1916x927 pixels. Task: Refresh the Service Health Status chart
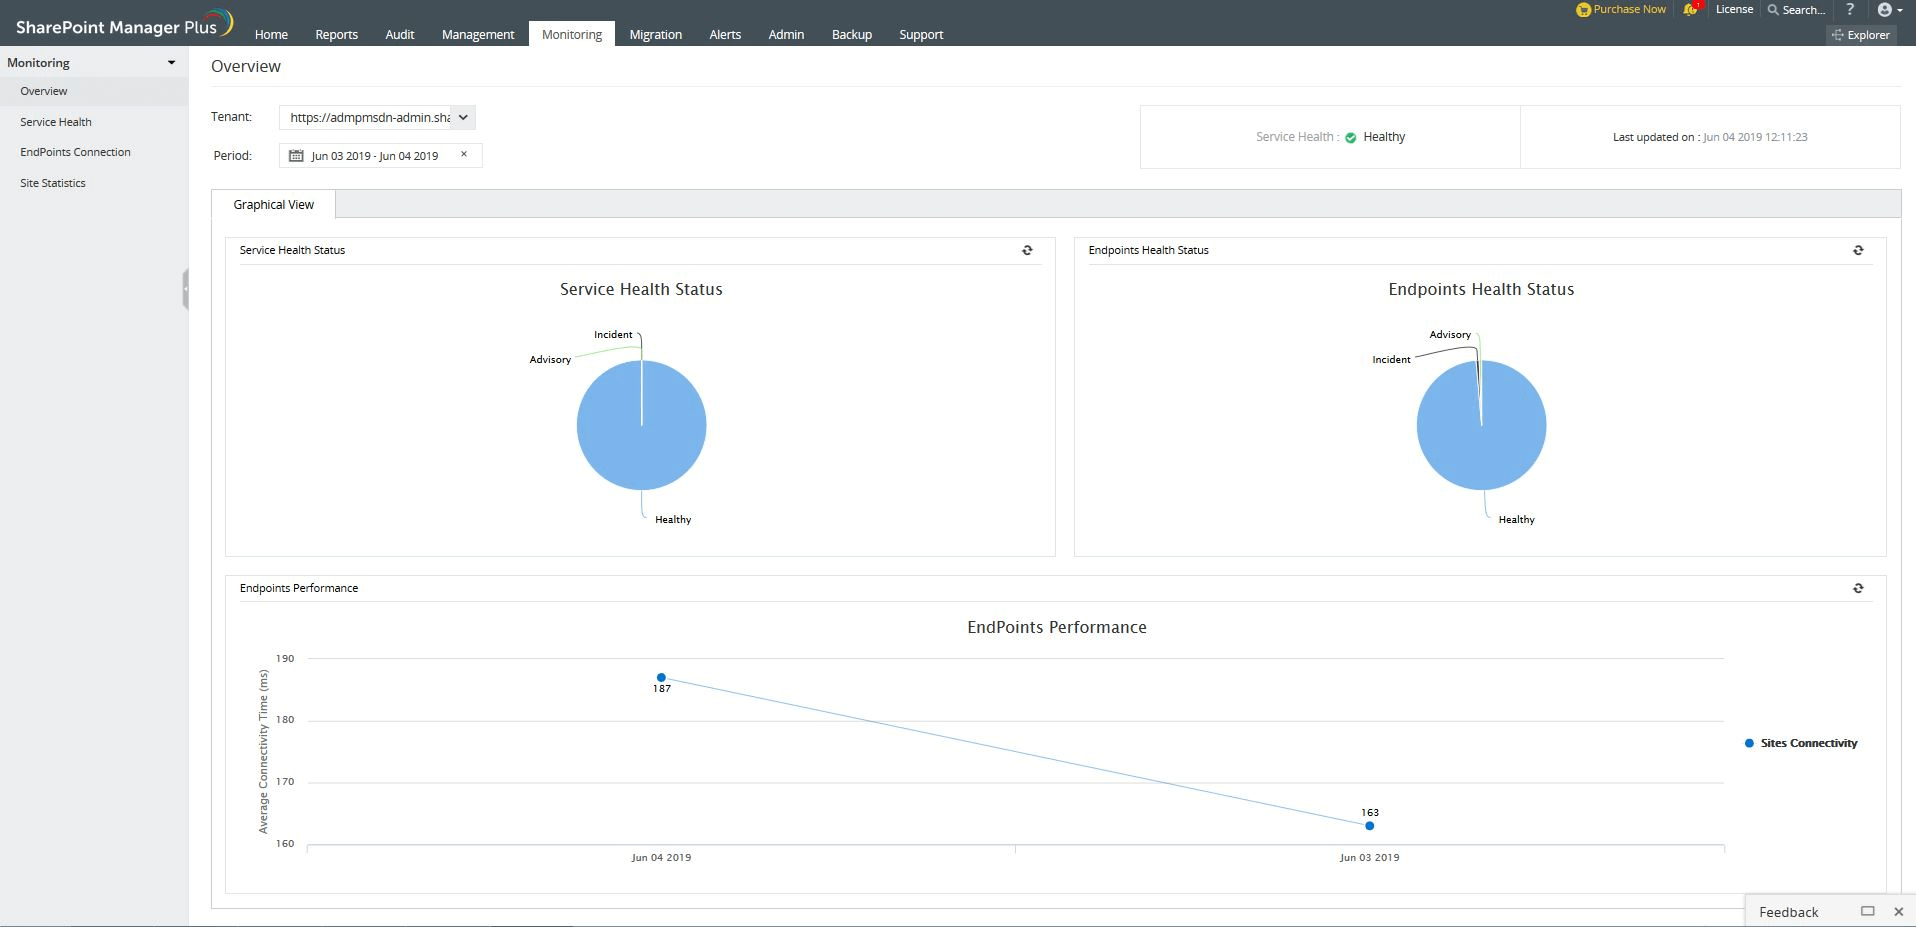pos(1027,251)
